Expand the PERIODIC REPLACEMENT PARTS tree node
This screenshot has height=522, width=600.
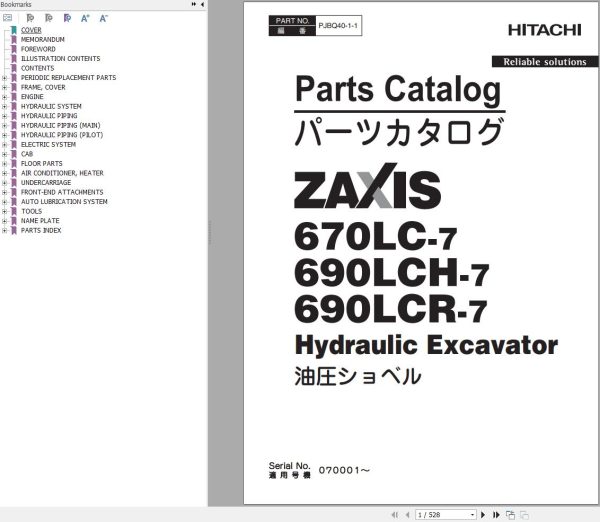[5, 78]
